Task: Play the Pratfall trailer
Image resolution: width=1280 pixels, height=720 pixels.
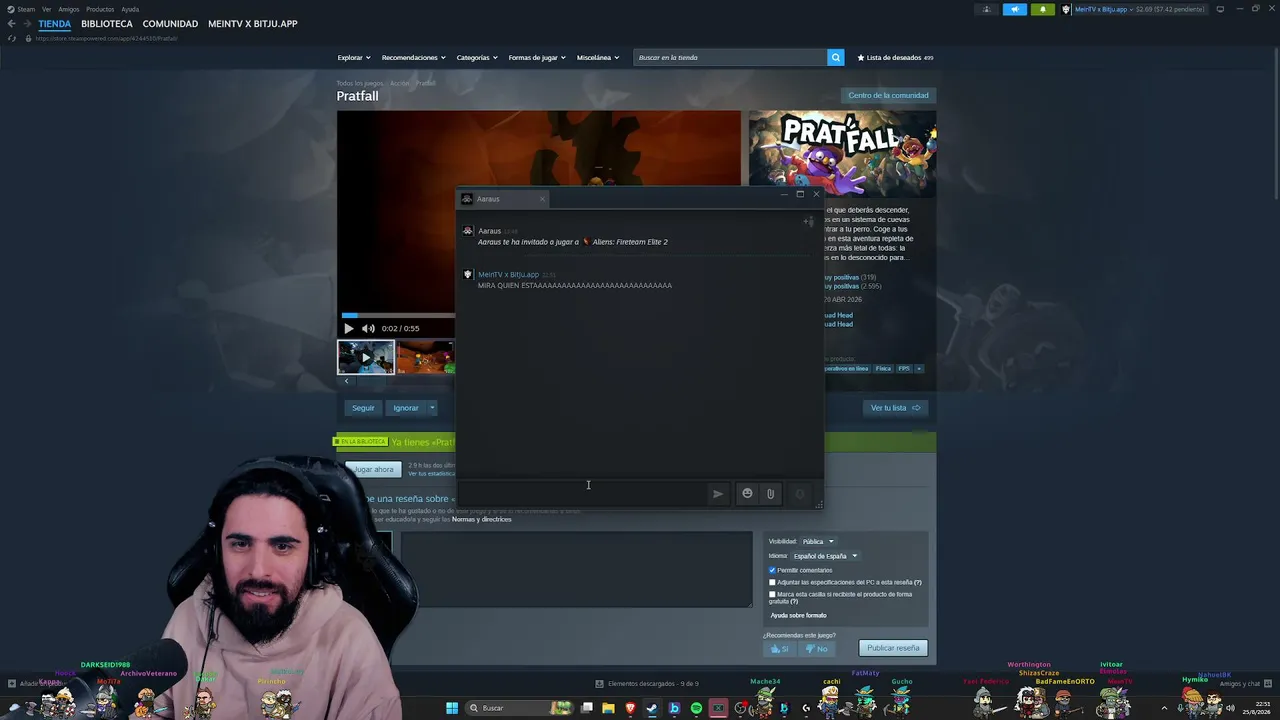Action: coord(348,328)
